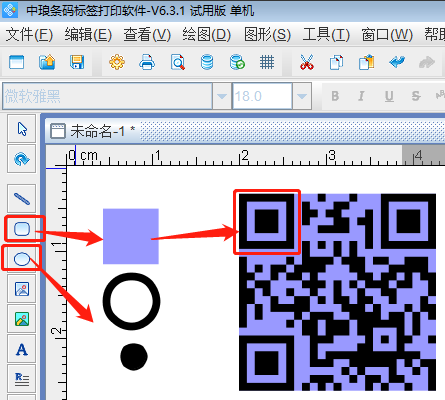445x400 pixels.
Task: Open a file with the folder icon
Action: [x=47, y=62]
